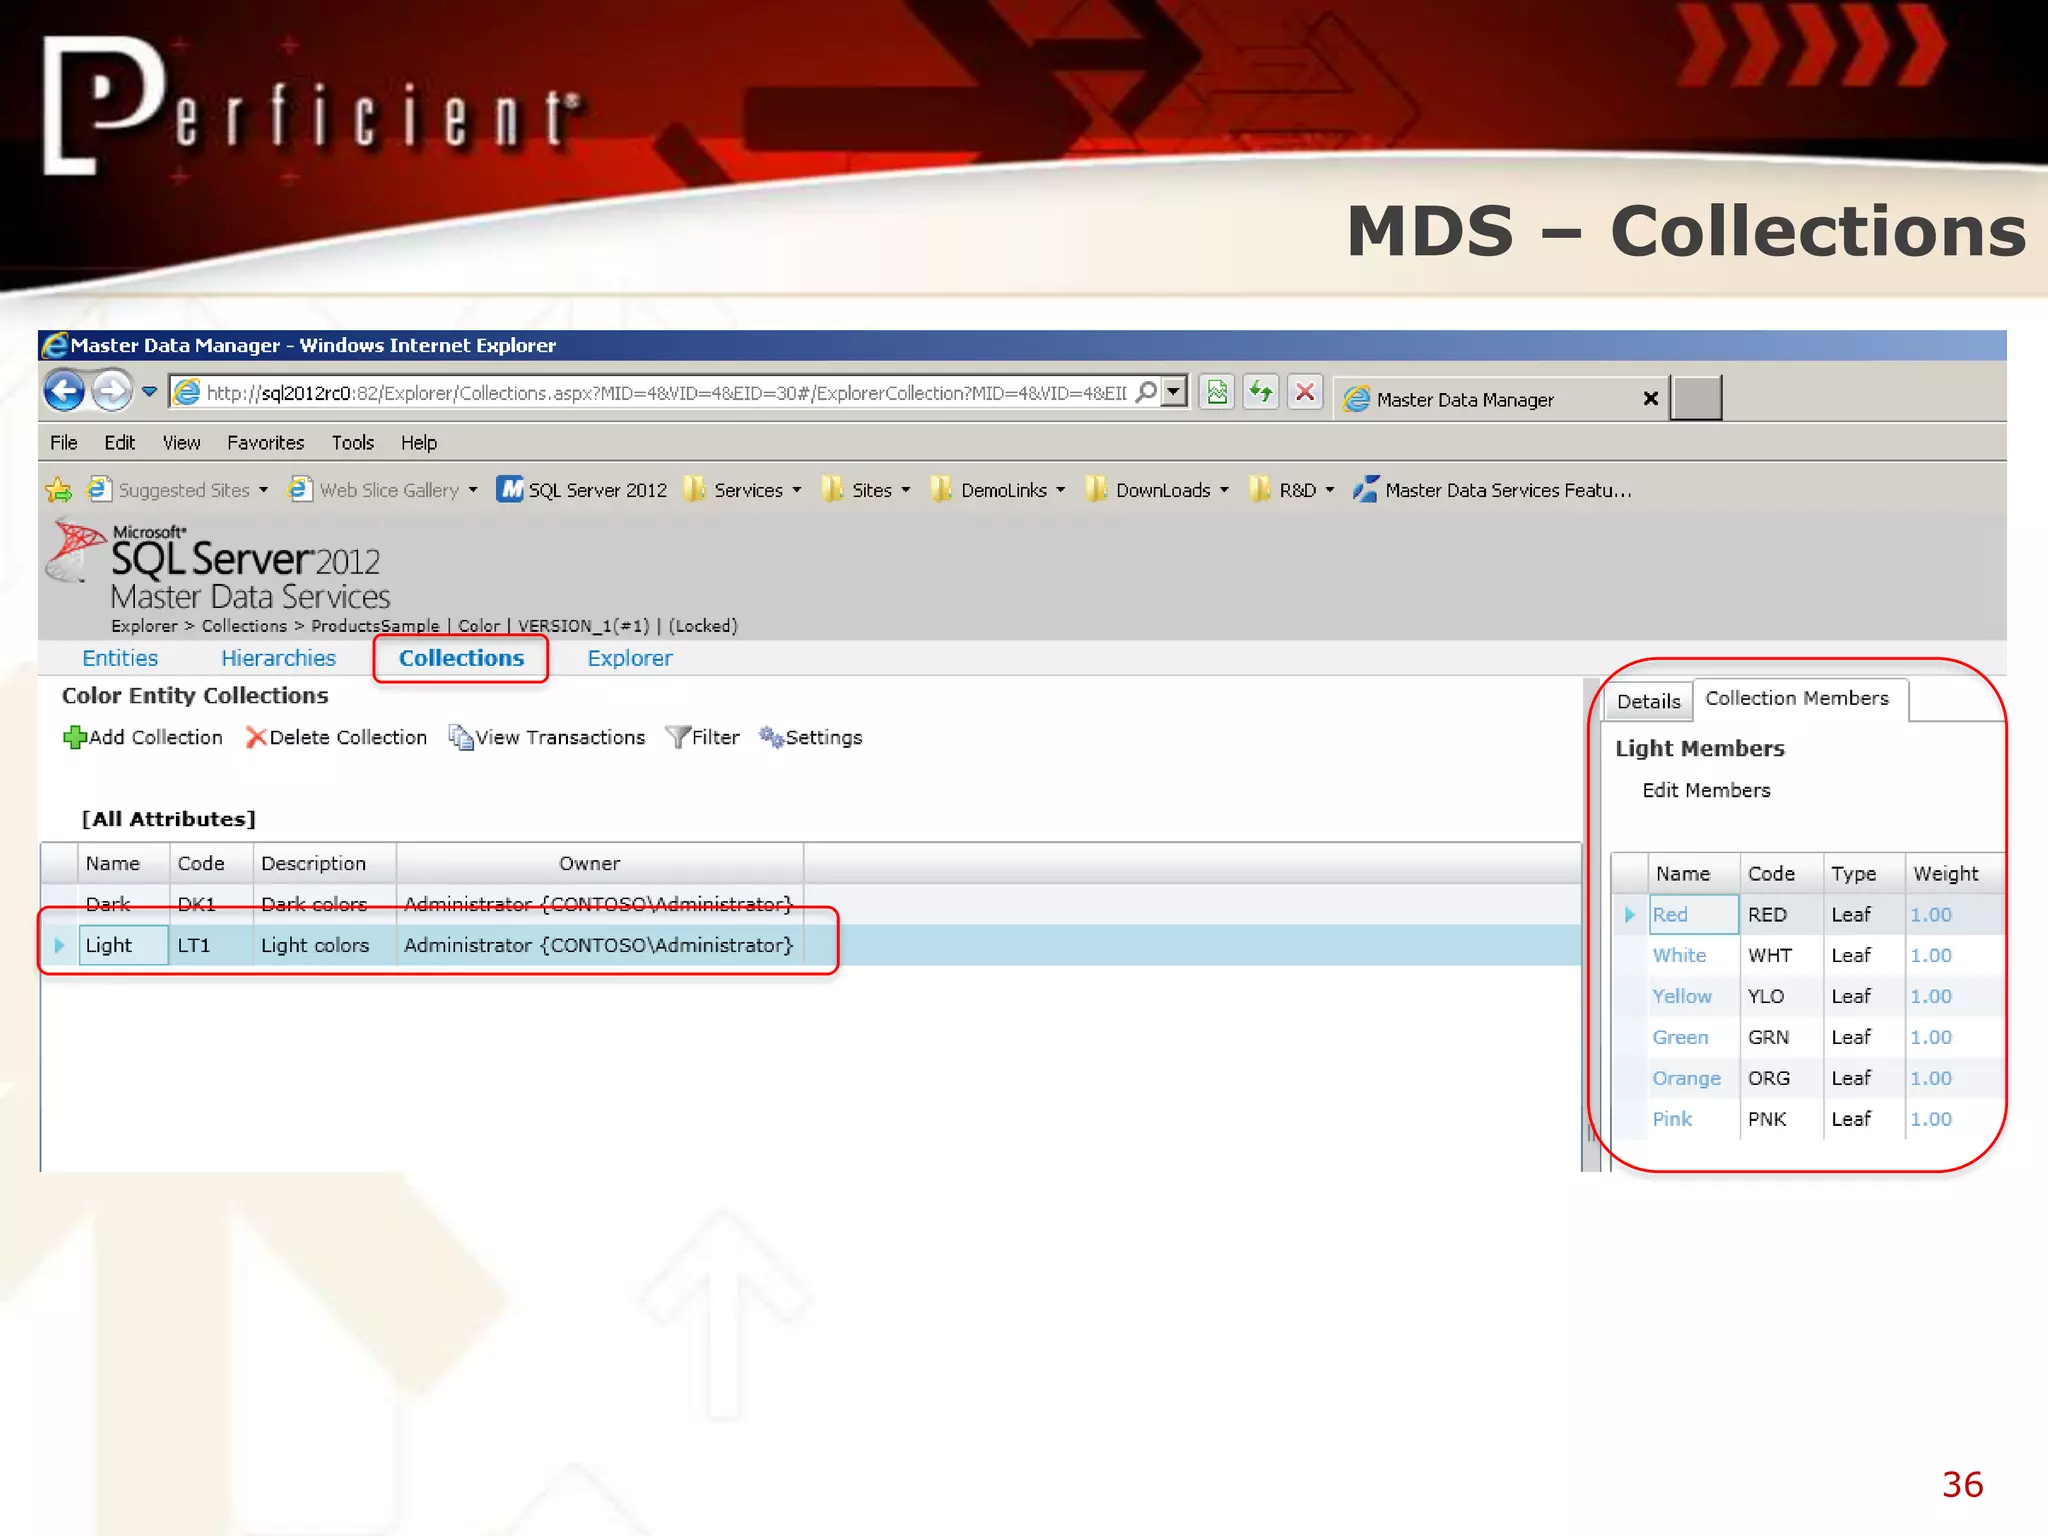Close the Master Data Manager browser tab
This screenshot has width=2048, height=1536.
[x=1650, y=399]
